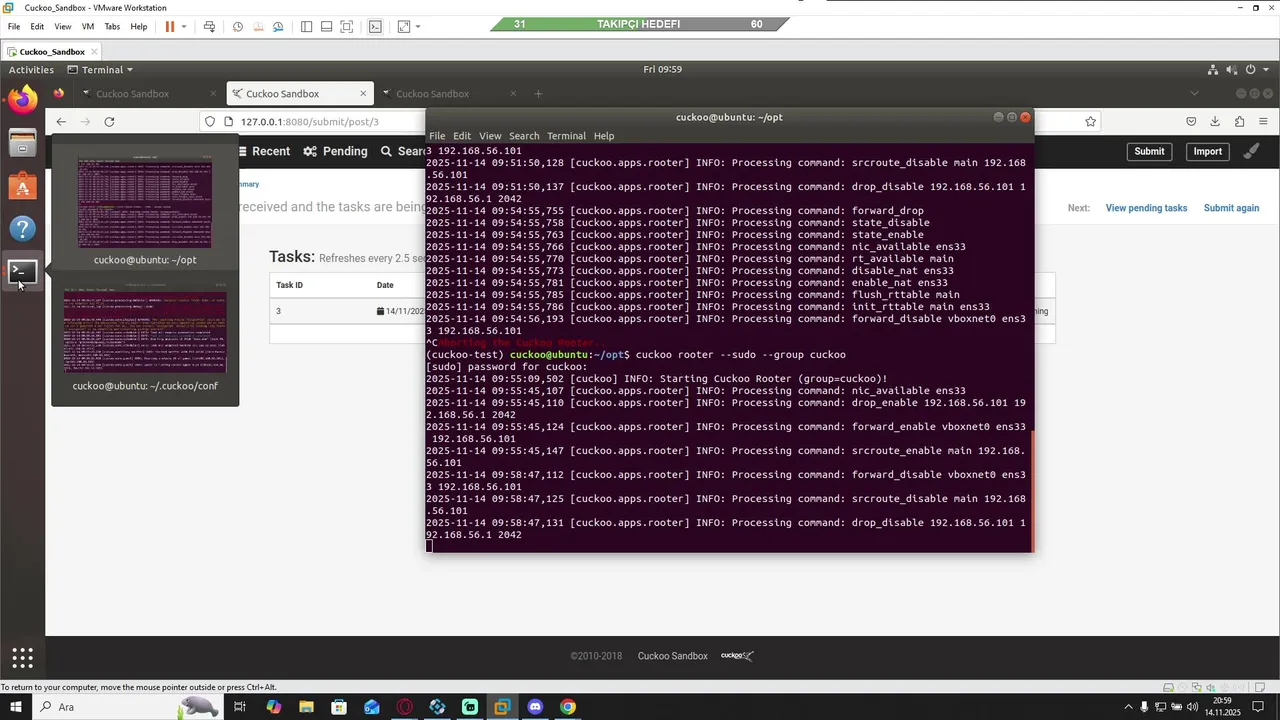1280x720 pixels.
Task: List all tabs dropdown chevron in Firefox
Action: point(1194,94)
